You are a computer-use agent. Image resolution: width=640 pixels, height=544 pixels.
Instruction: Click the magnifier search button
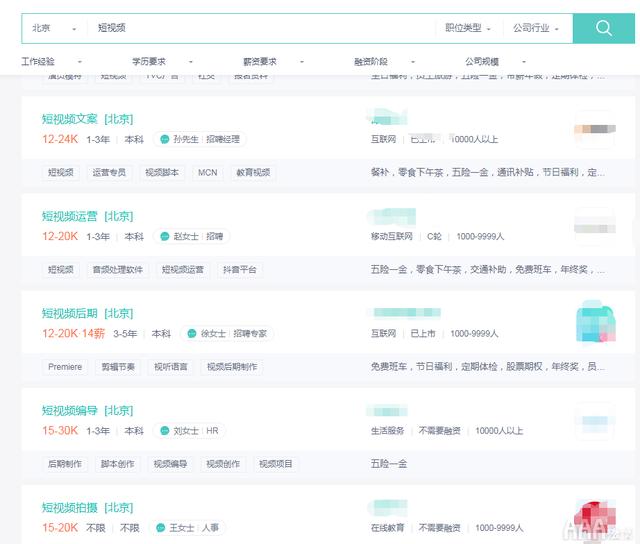point(604,28)
